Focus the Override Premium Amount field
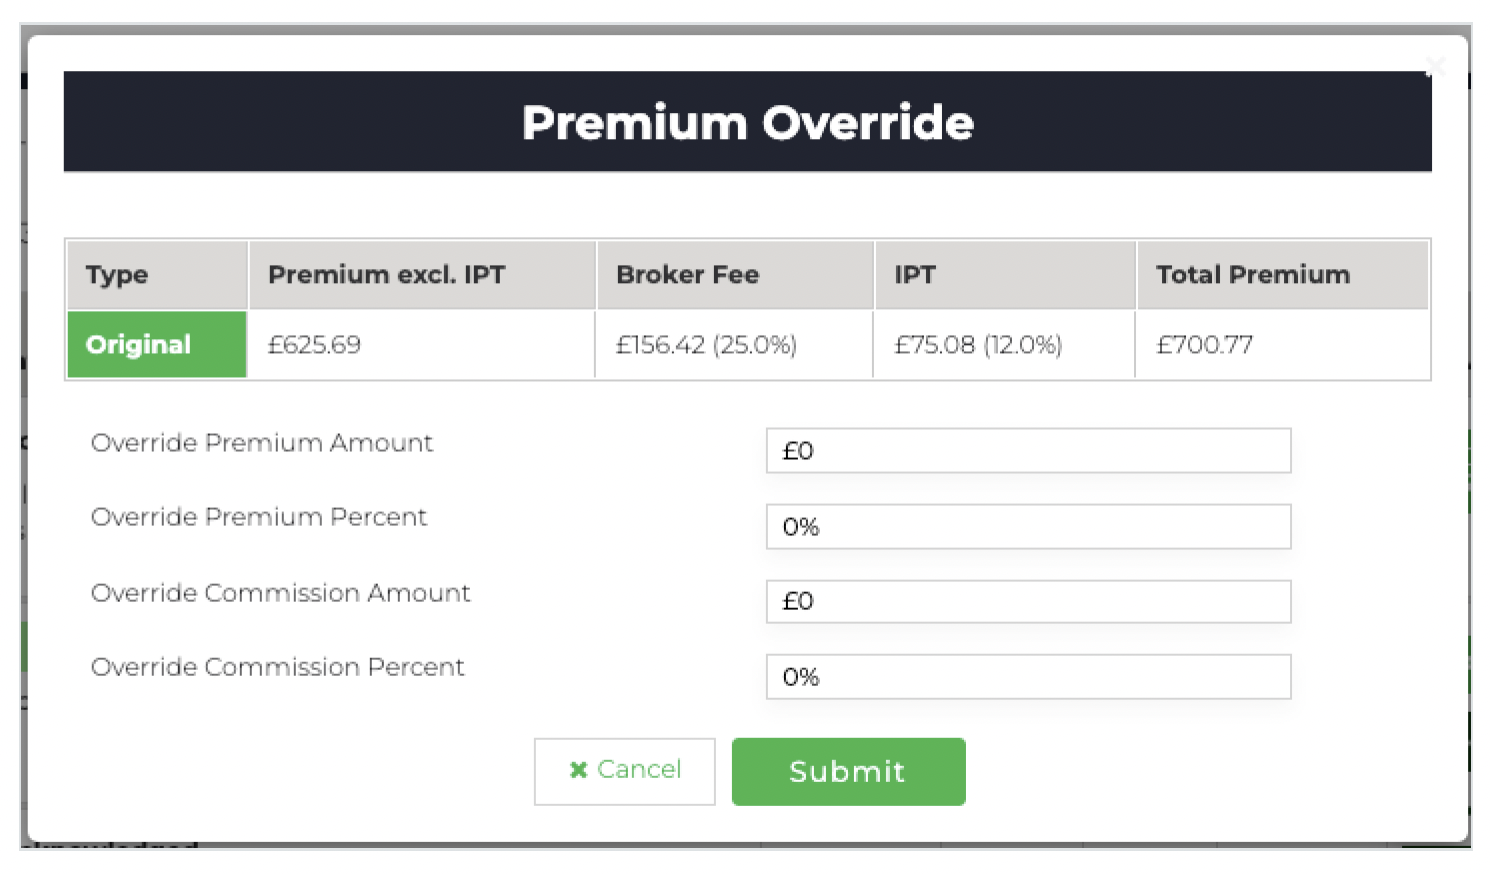The height and width of the screenshot is (874, 1490). point(1028,451)
